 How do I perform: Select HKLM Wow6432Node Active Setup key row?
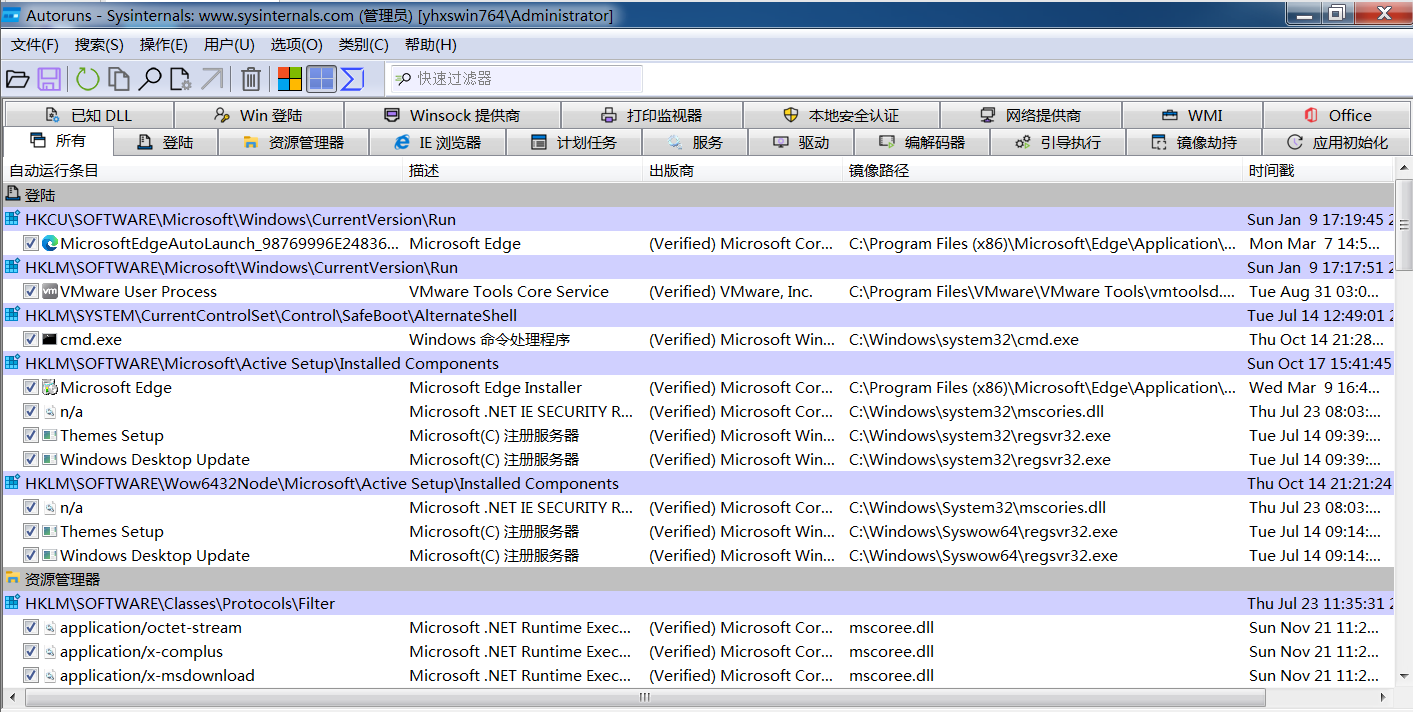pyautogui.click(x=698, y=483)
